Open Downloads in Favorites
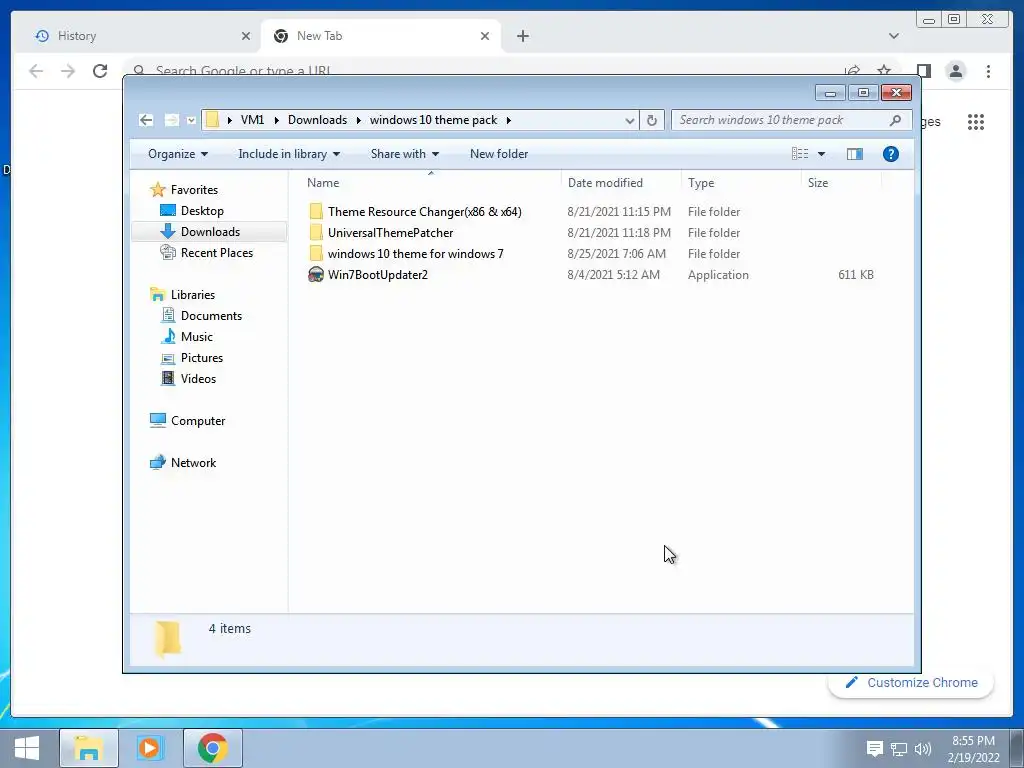Screen dimensions: 1024x768 point(210,232)
